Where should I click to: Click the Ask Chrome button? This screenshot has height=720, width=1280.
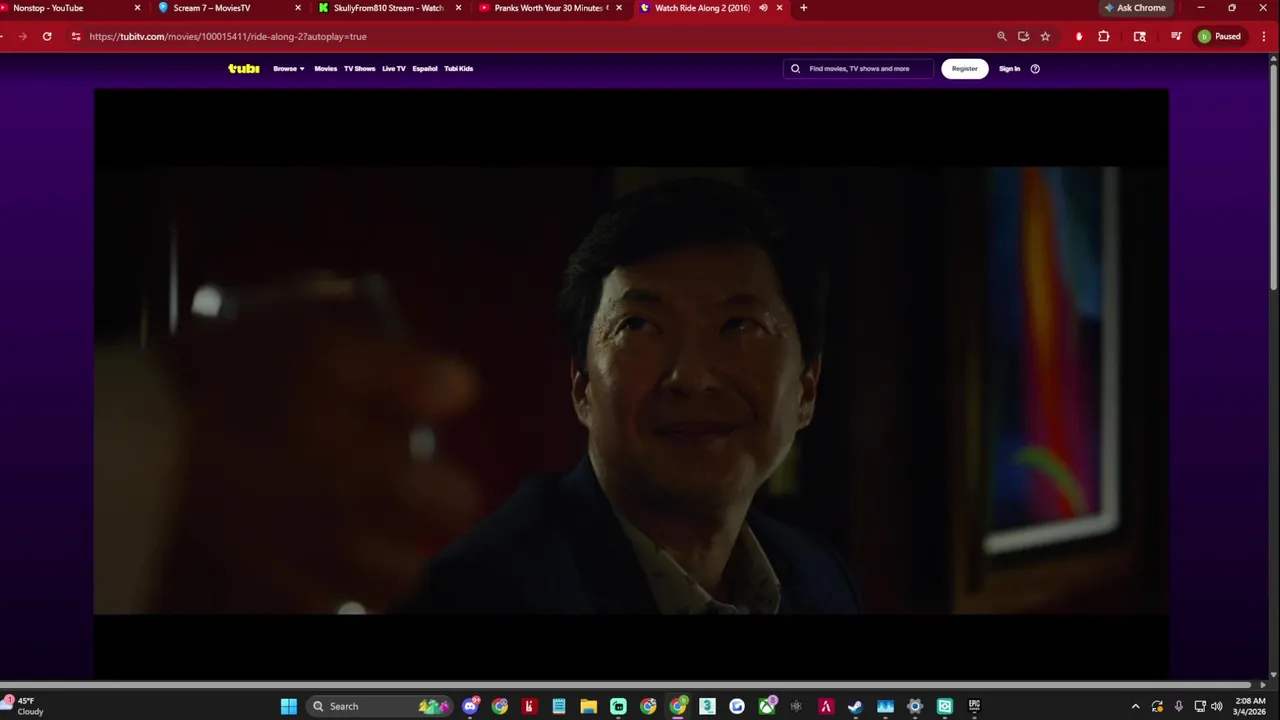(1135, 8)
